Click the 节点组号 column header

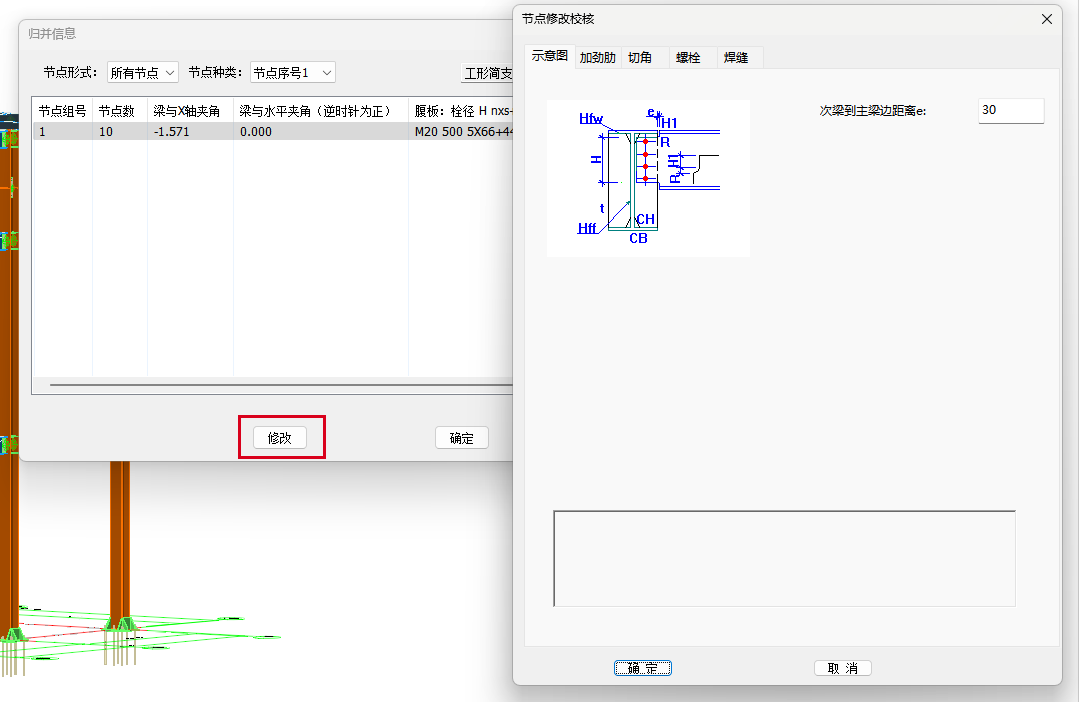coord(62,110)
